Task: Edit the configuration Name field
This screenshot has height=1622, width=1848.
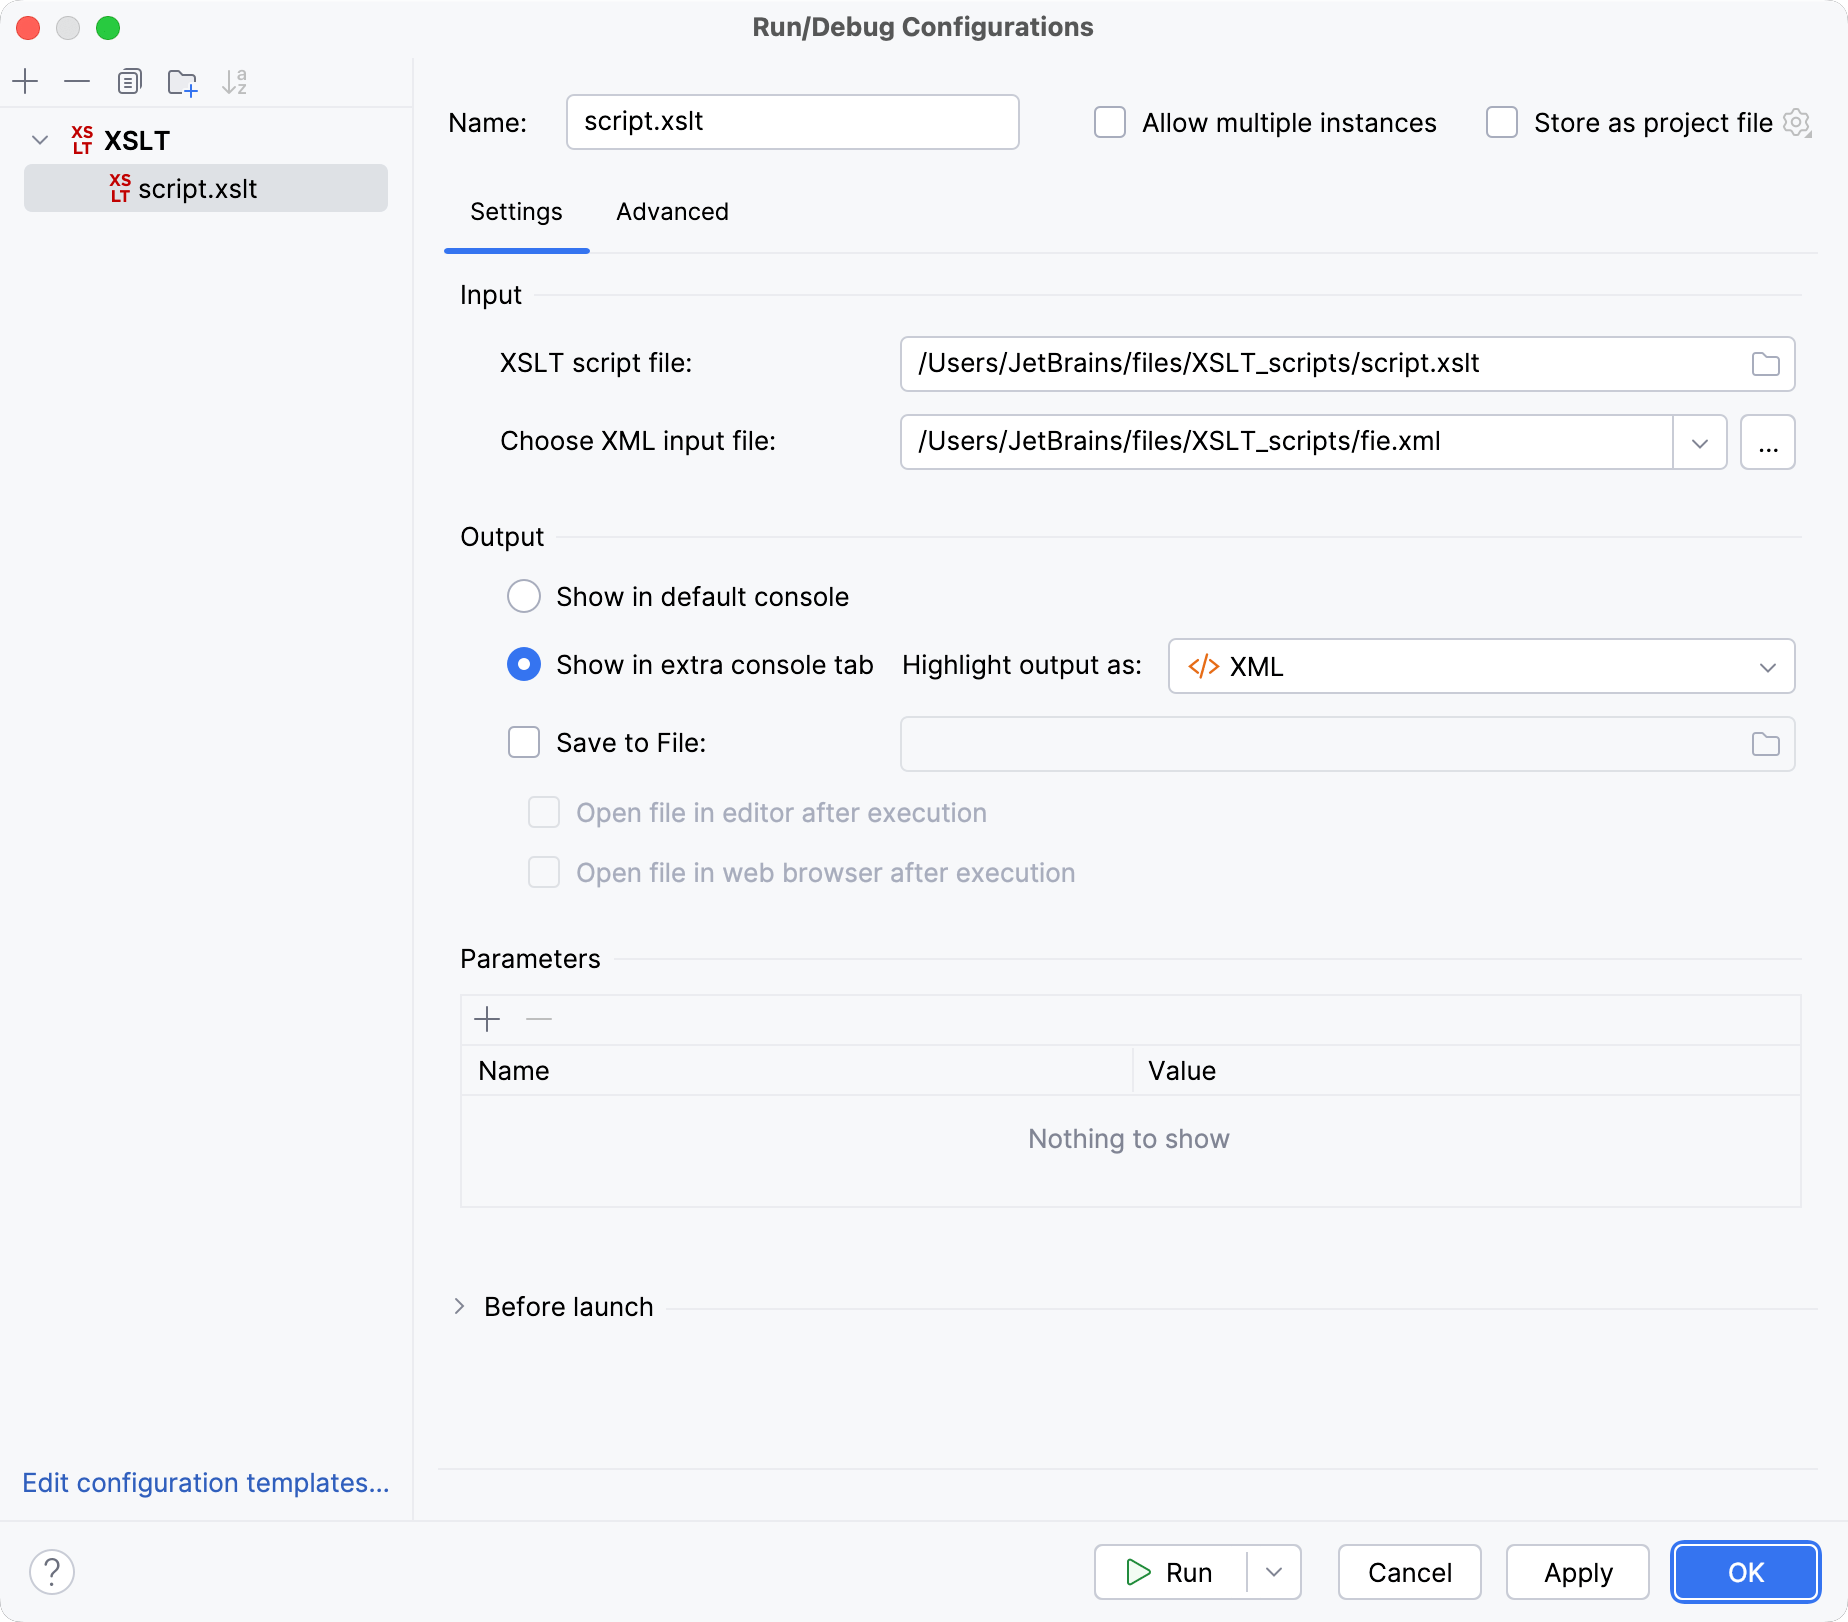Action: tap(792, 122)
